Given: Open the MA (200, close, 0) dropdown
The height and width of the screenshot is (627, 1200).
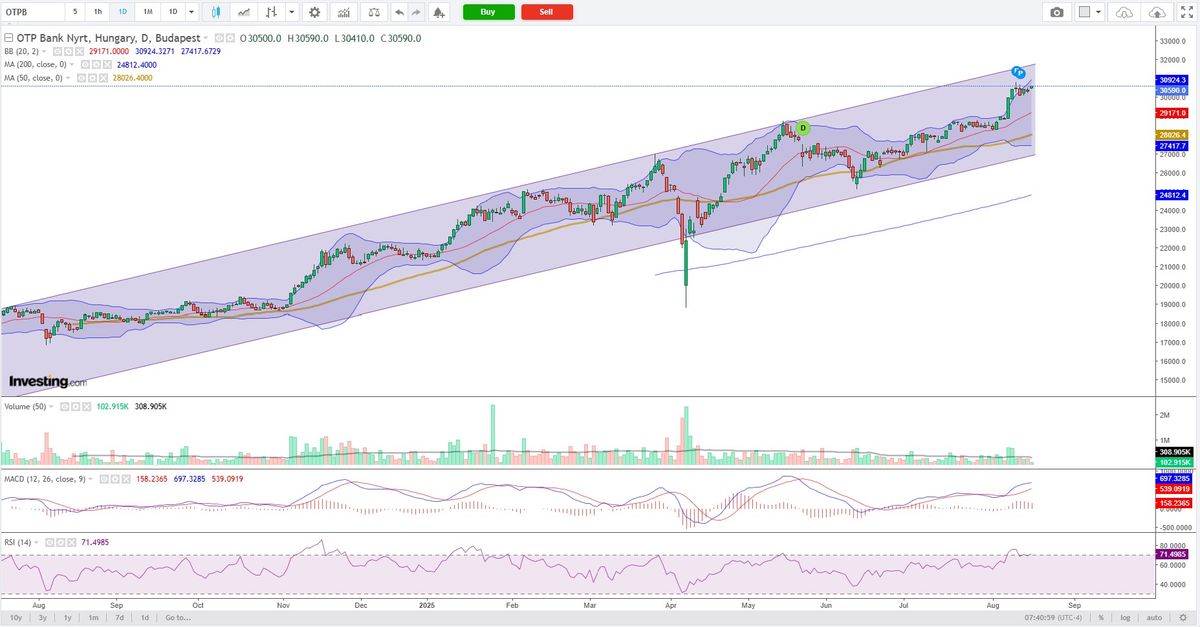Looking at the screenshot, I should pos(73,64).
